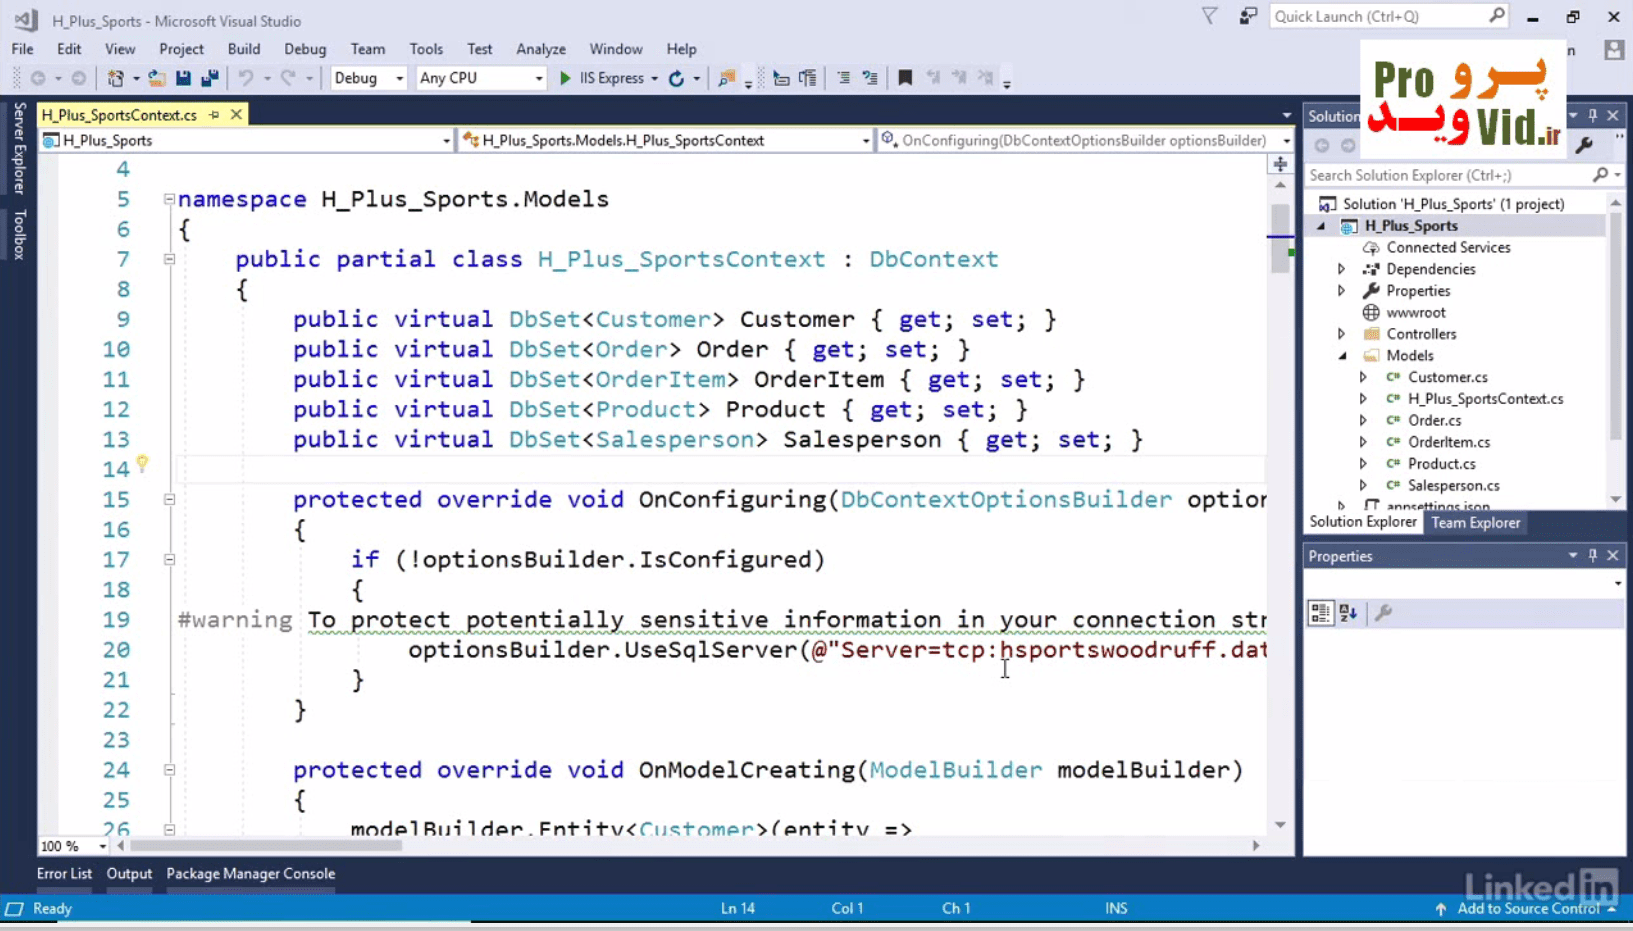Click the Redo toolbar icon
Image resolution: width=1633 pixels, height=931 pixels.
tap(288, 78)
